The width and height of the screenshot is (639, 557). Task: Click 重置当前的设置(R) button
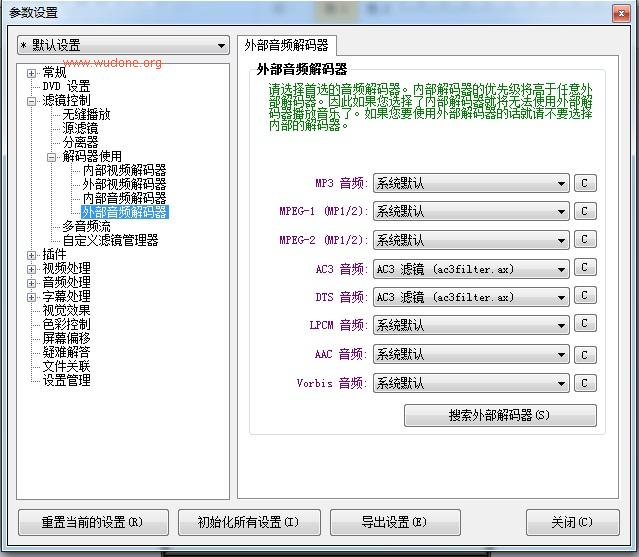tap(93, 522)
